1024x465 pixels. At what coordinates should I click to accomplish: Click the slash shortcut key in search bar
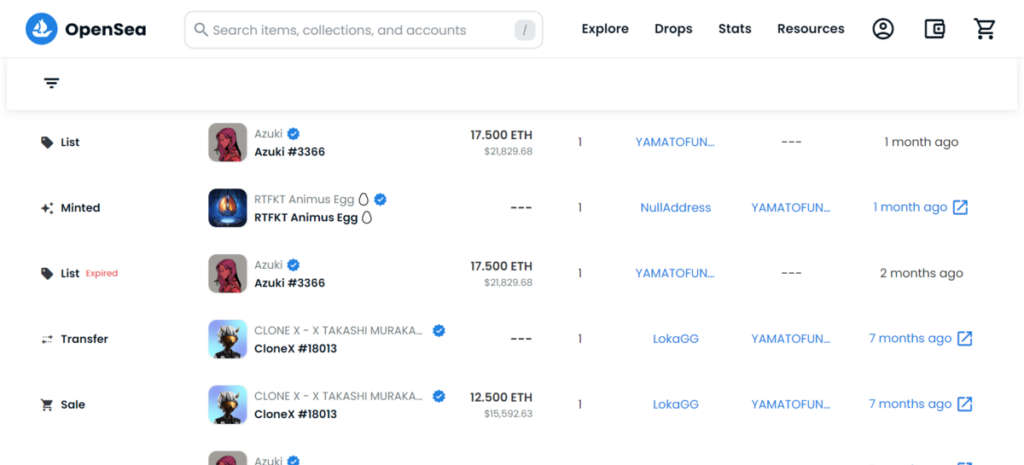point(525,30)
